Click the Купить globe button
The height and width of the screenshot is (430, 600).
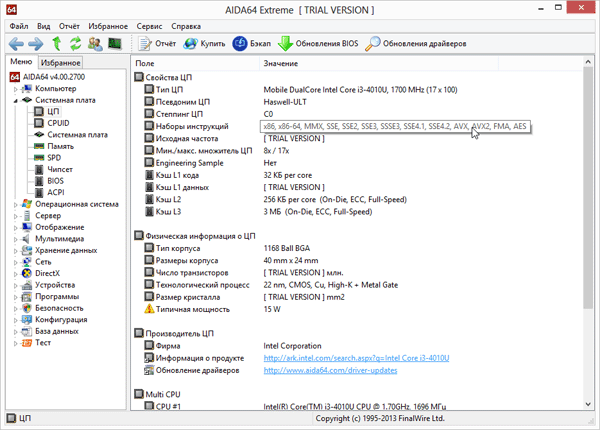click(x=204, y=44)
